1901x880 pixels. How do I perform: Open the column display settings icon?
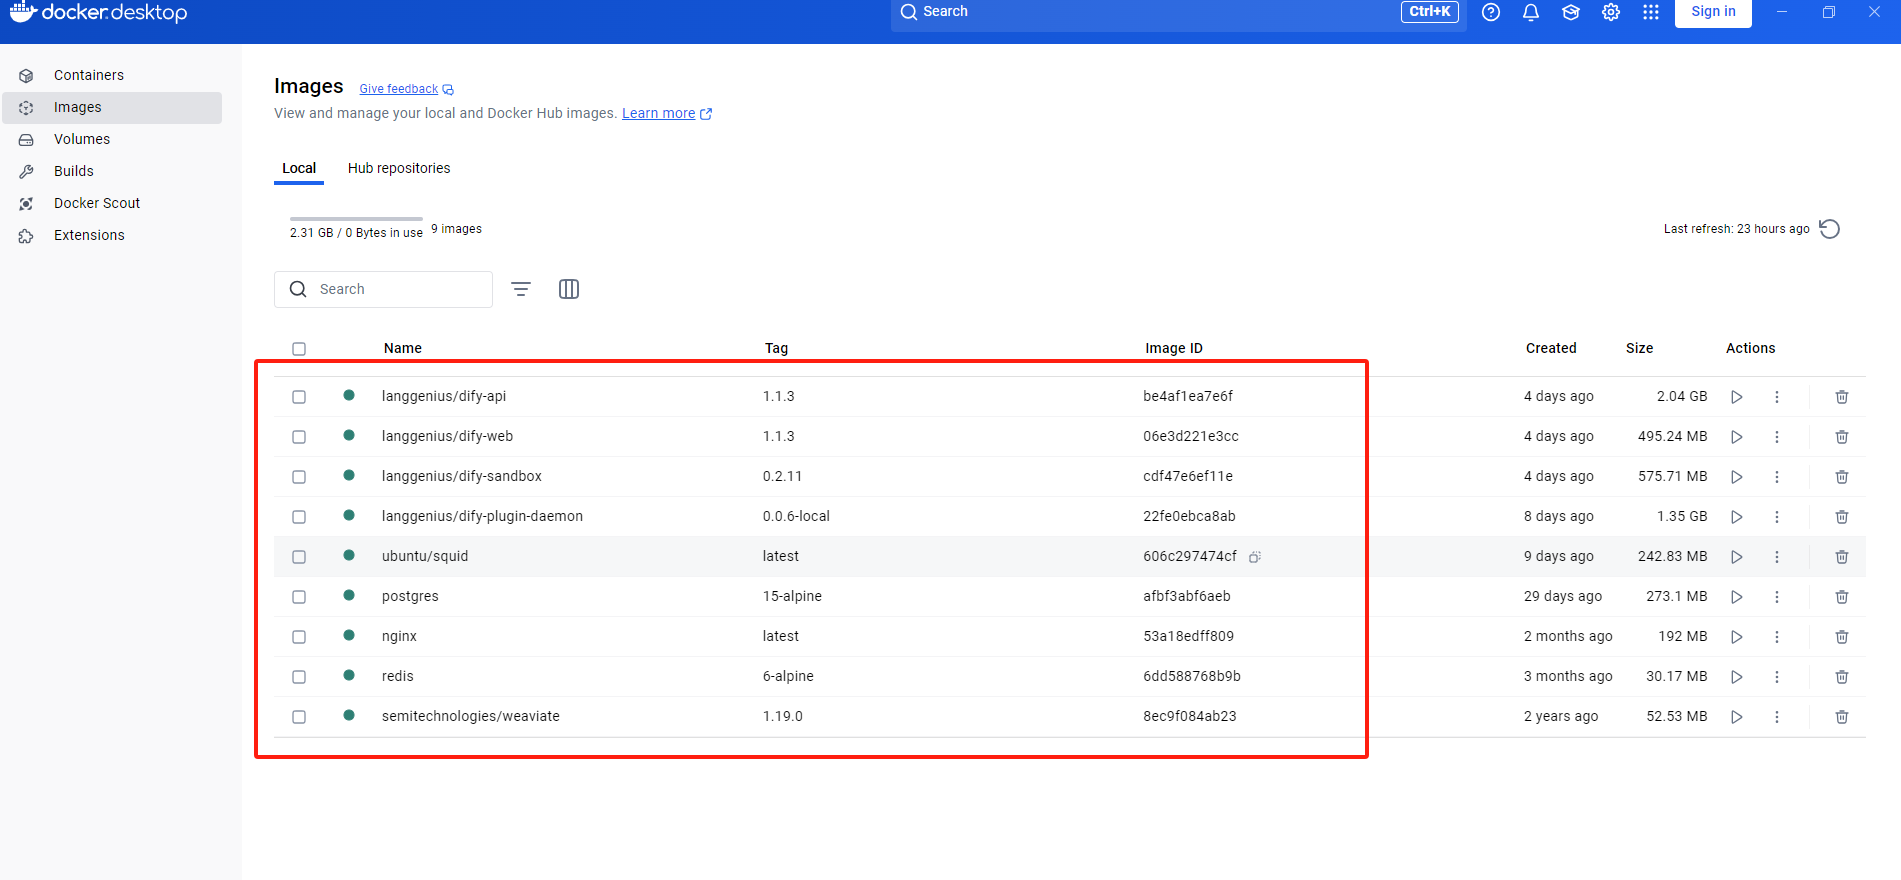(569, 289)
